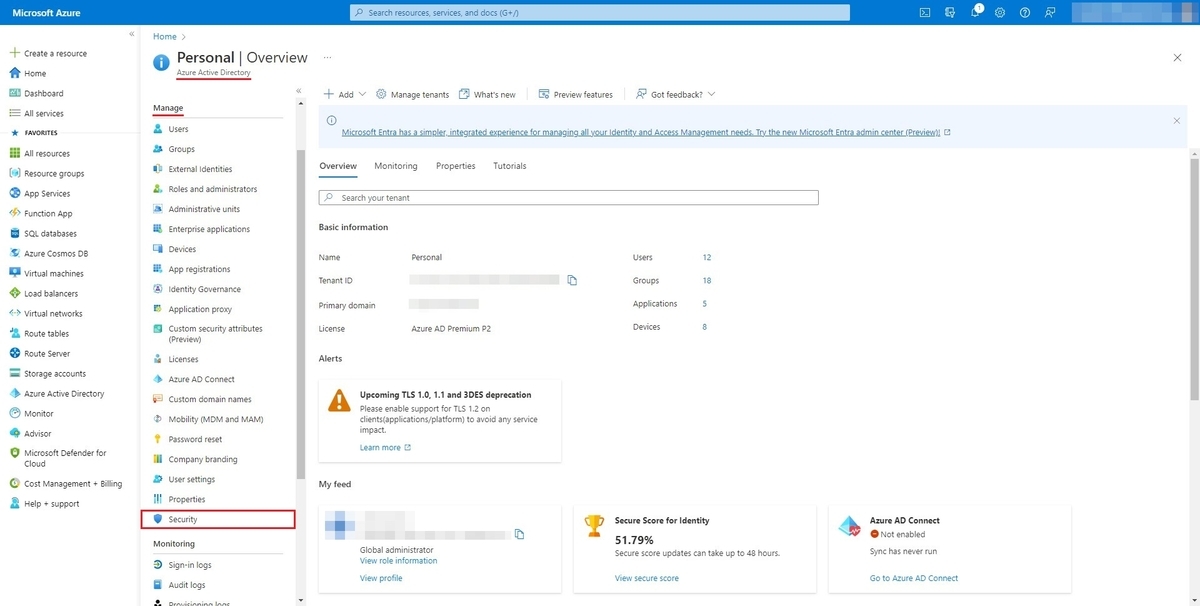
Task: Open notifications bell icon
Action: [x=977, y=13]
